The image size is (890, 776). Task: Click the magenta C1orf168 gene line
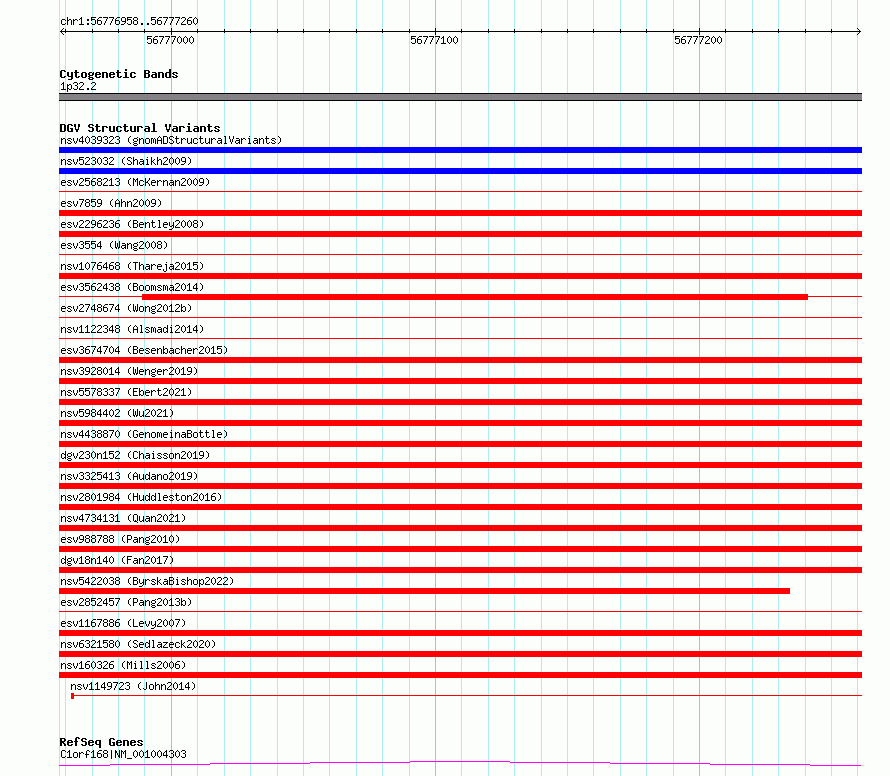(x=460, y=764)
